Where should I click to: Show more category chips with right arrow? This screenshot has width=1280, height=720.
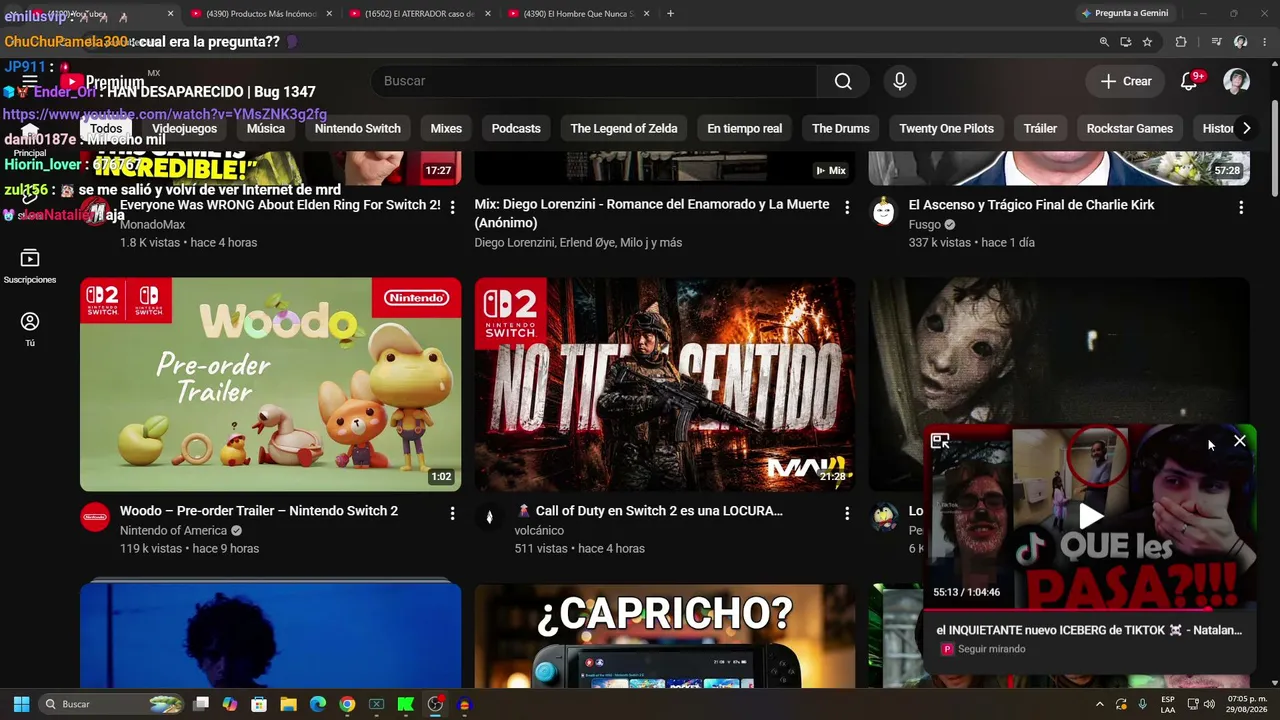coord(1246,128)
